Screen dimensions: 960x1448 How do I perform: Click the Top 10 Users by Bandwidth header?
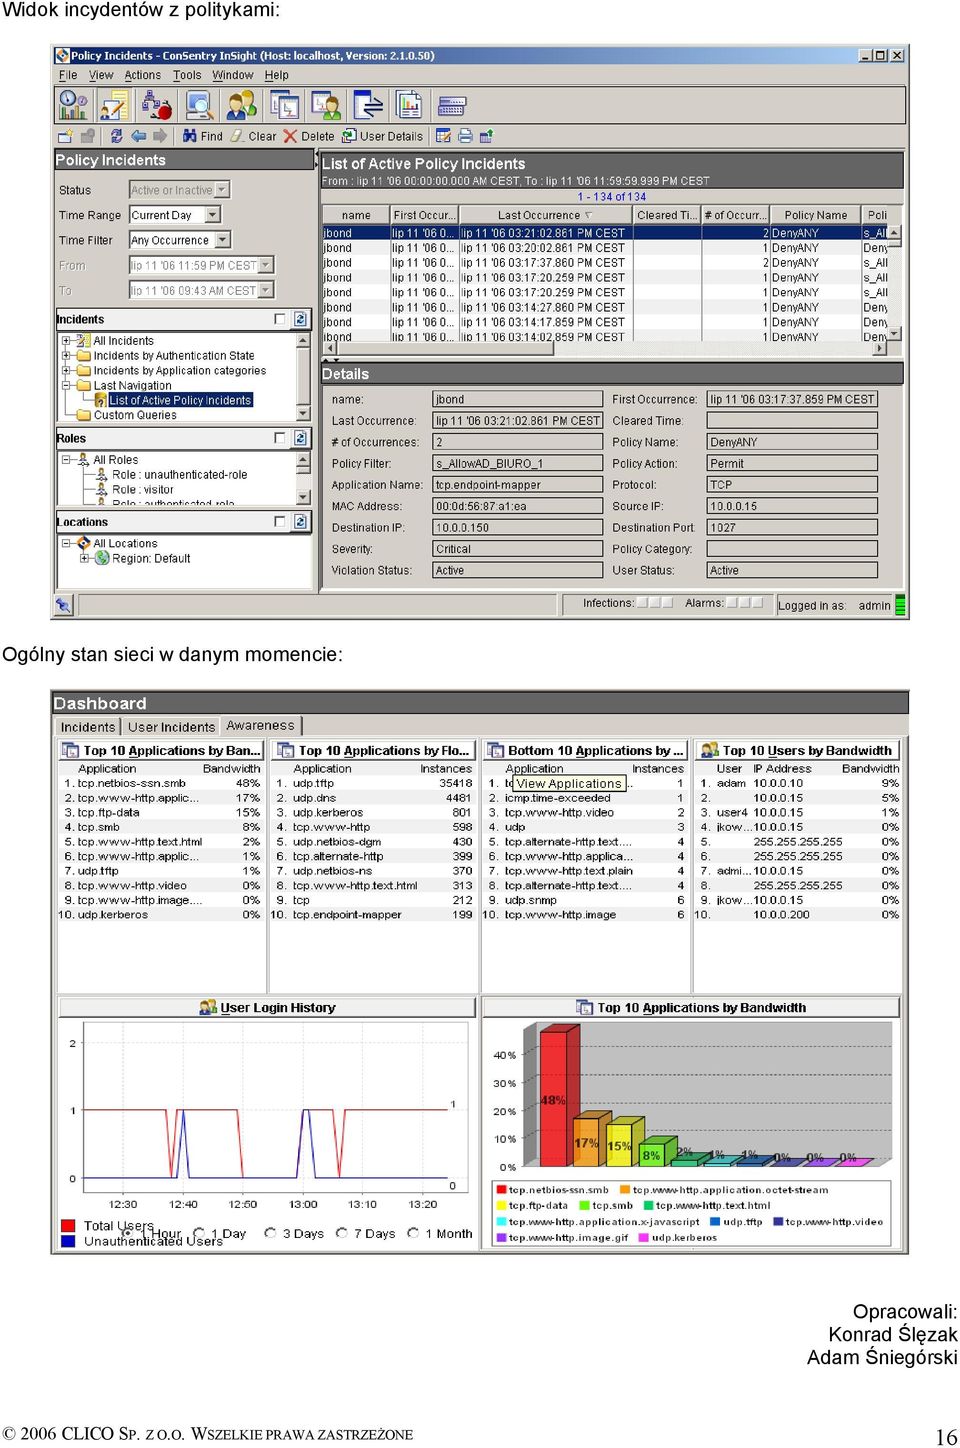pyautogui.click(x=797, y=750)
